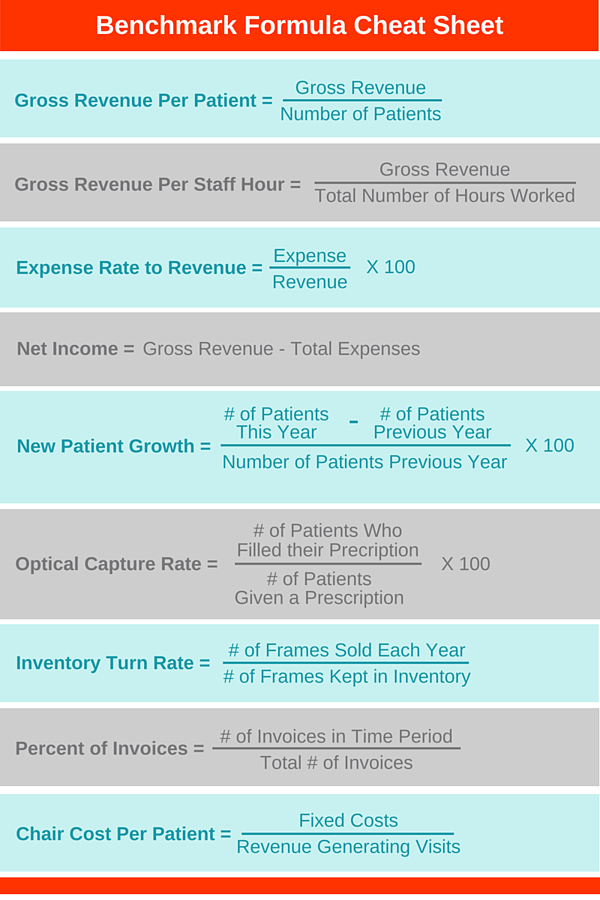Click the Benchmark Formula Cheat Sheet title
The width and height of the screenshot is (600, 900).
[299, 25]
